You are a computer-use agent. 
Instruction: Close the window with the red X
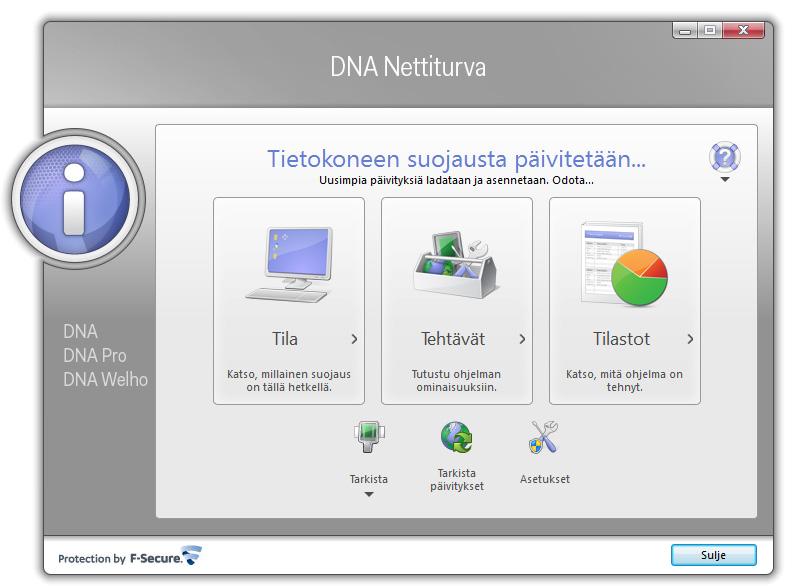tap(743, 30)
